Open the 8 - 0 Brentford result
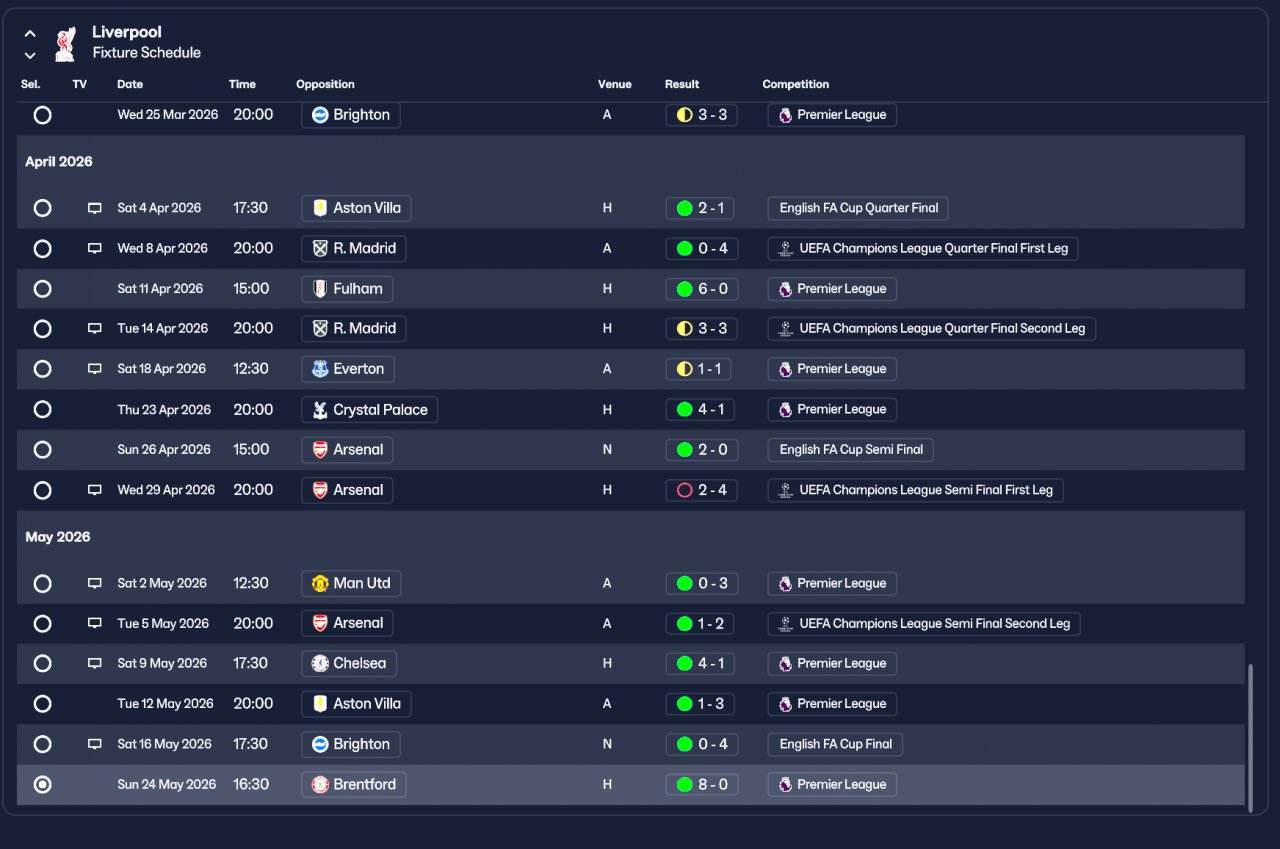The height and width of the screenshot is (849, 1280). tap(702, 784)
